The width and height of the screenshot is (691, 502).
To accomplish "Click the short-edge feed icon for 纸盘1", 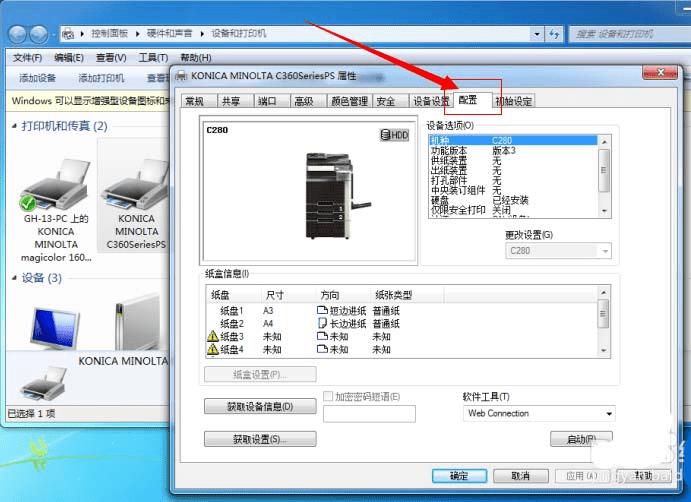I will pyautogui.click(x=322, y=310).
